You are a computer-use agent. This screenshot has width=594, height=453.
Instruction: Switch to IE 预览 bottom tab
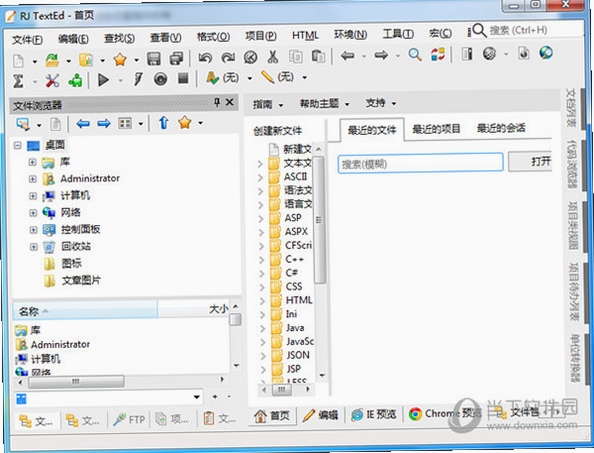[374, 414]
